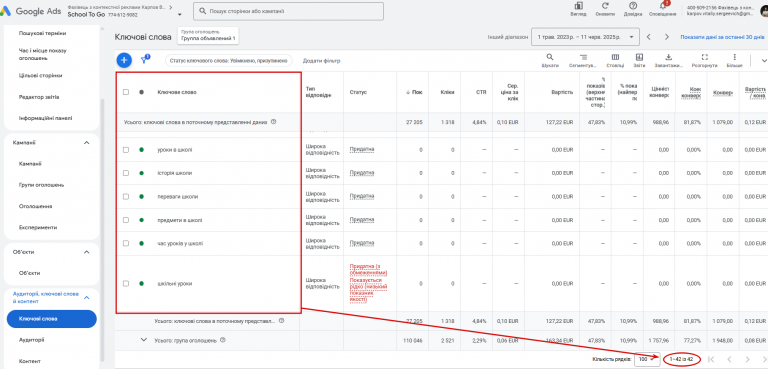Open the filter funnel icon
Image resolution: width=768 pixels, height=369 pixels.
pos(144,60)
